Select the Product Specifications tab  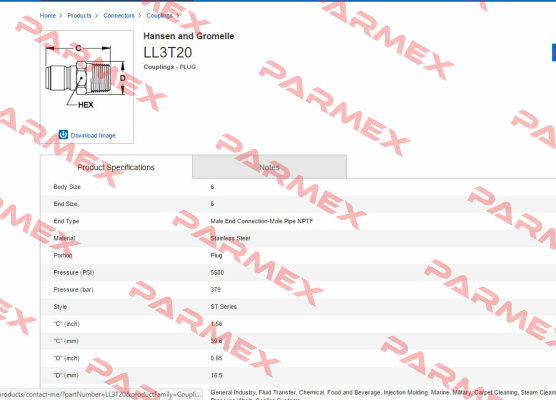(x=116, y=167)
